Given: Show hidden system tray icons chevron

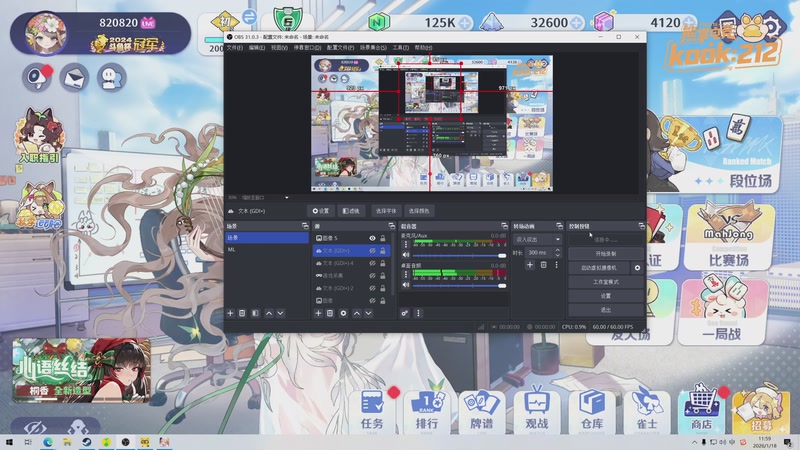Looking at the screenshot, I should [x=694, y=442].
